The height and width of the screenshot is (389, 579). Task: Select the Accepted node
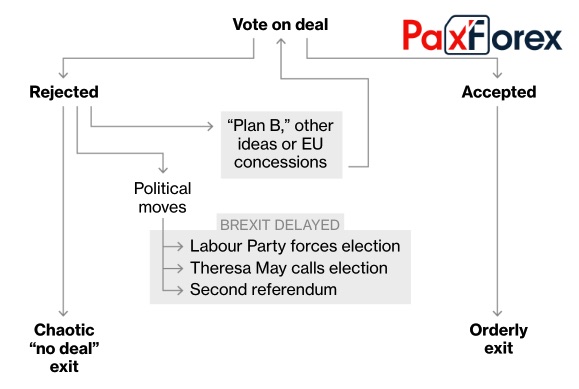point(499,92)
